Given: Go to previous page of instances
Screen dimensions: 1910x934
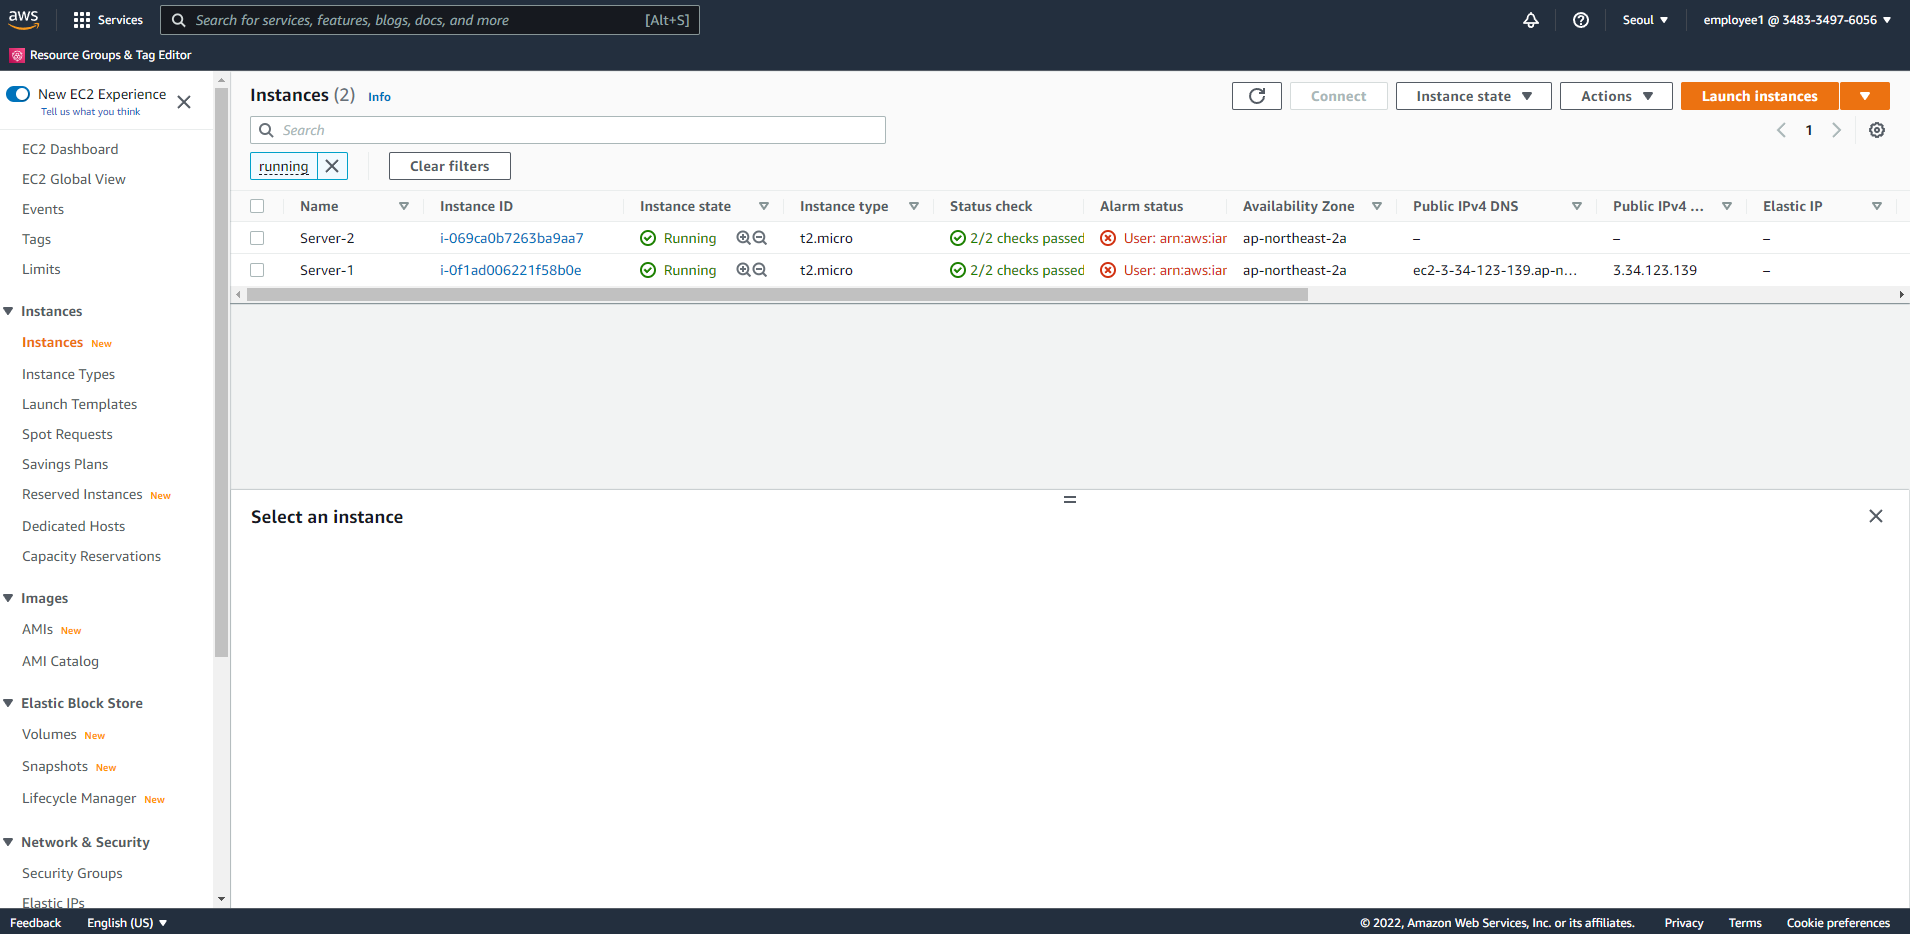Looking at the screenshot, I should (1781, 130).
